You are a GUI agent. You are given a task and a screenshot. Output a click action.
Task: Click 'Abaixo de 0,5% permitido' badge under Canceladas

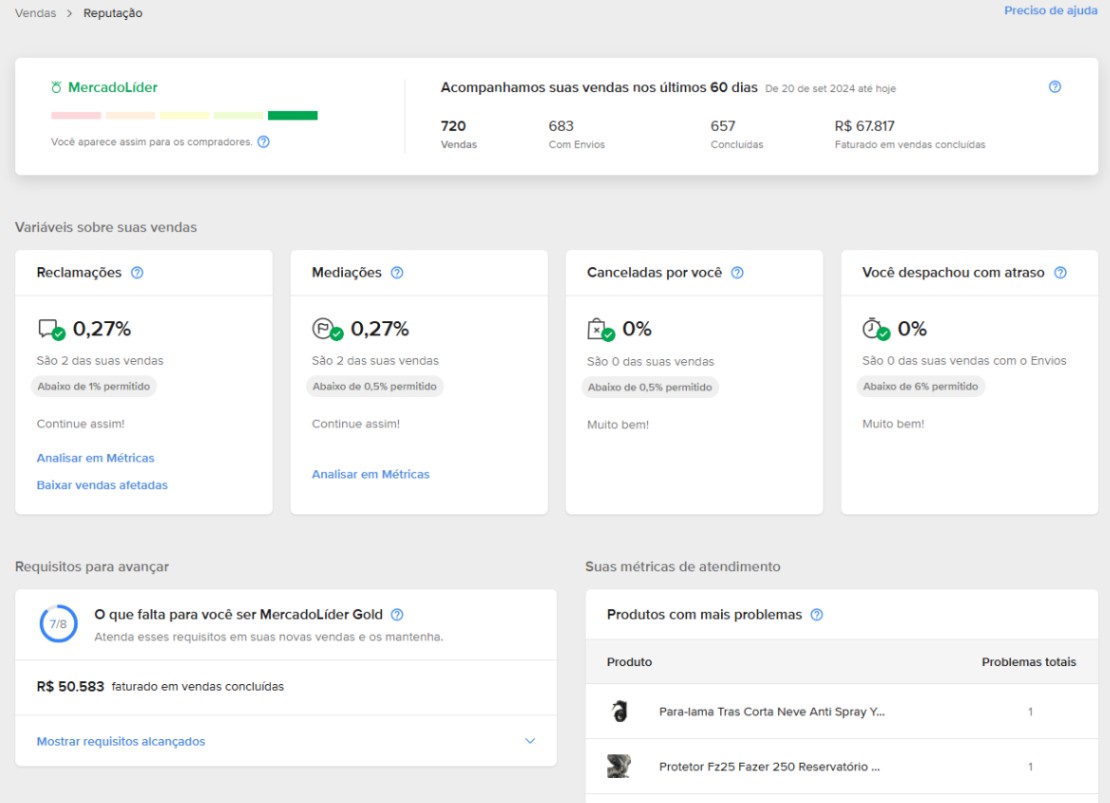click(650, 387)
